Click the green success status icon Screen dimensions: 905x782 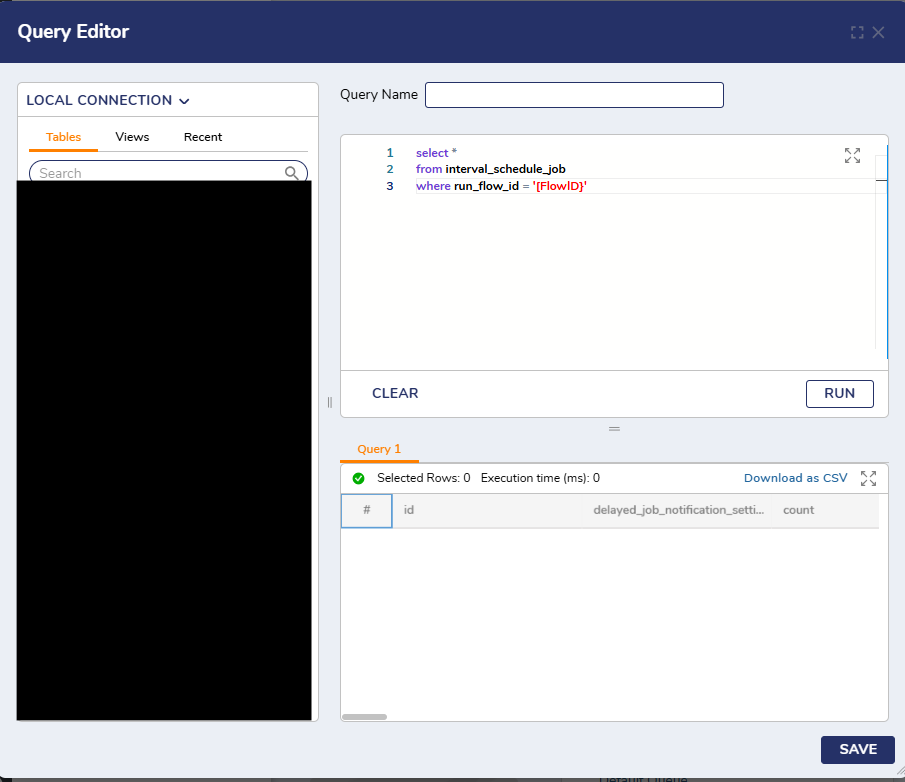[x=358, y=478]
